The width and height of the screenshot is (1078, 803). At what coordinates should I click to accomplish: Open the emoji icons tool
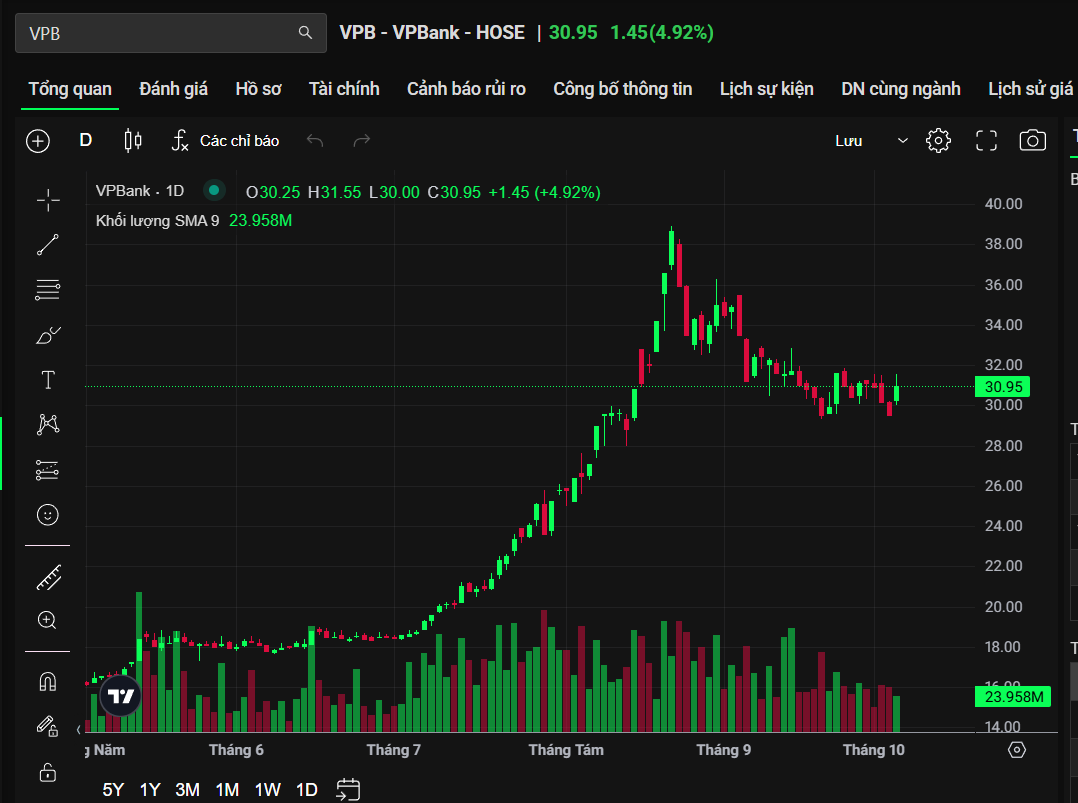pos(47,515)
